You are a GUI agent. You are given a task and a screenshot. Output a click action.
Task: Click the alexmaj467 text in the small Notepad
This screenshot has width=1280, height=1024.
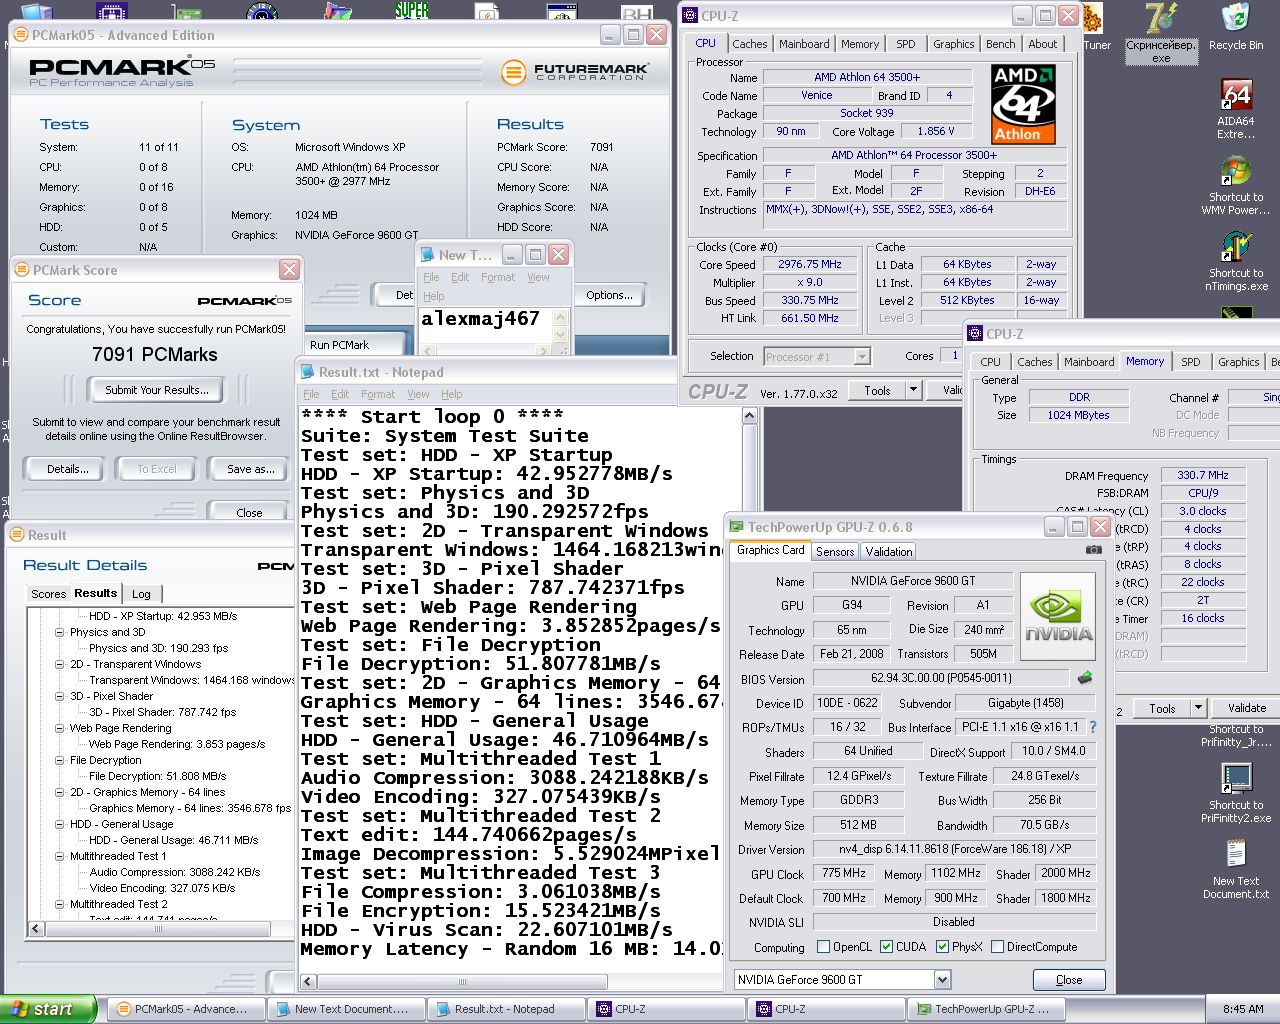point(480,319)
